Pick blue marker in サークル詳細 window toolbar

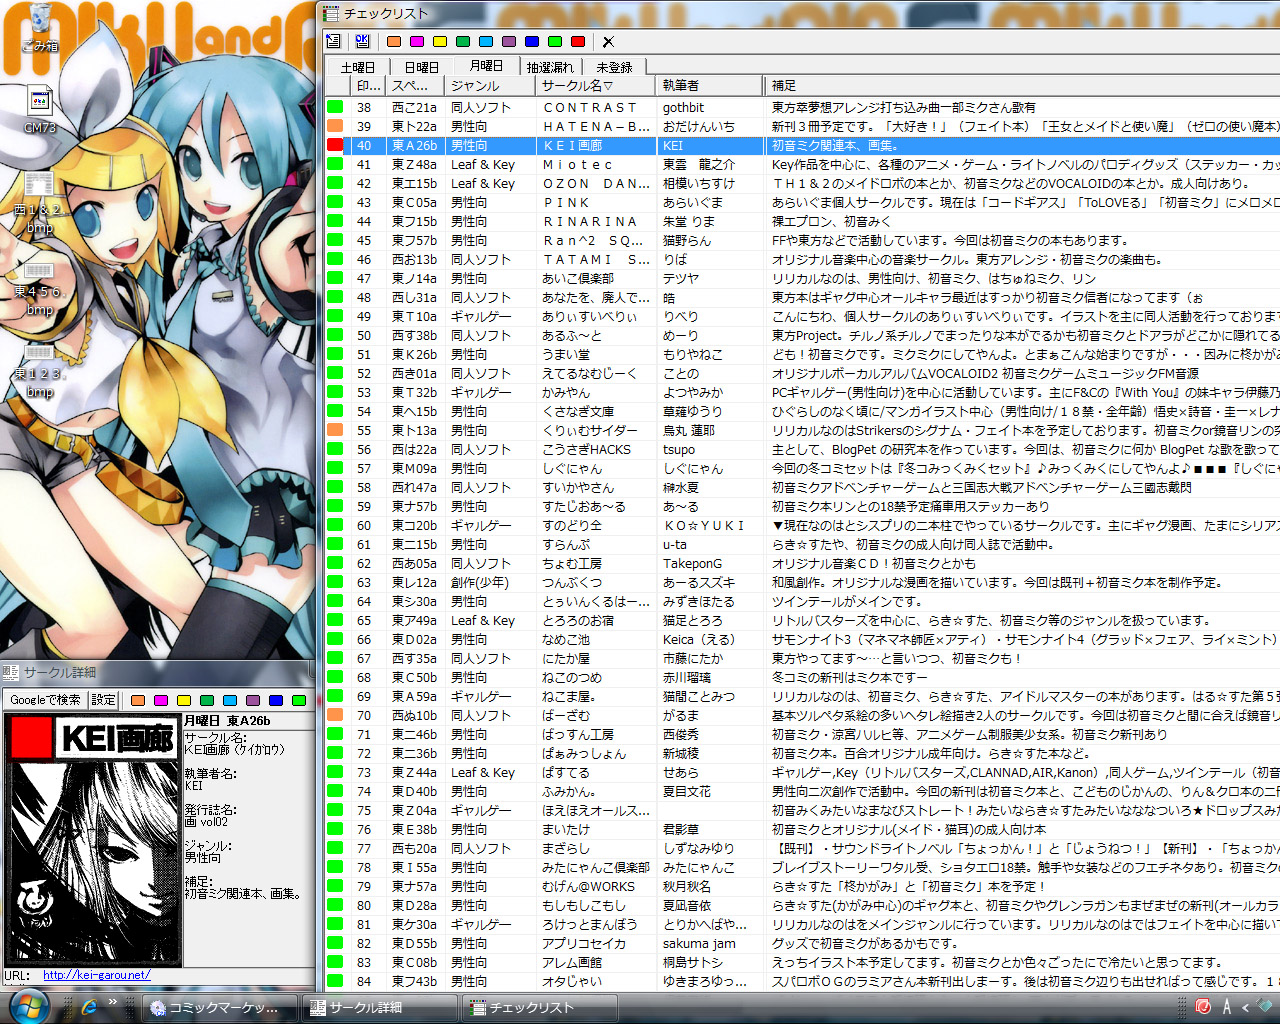(276, 700)
